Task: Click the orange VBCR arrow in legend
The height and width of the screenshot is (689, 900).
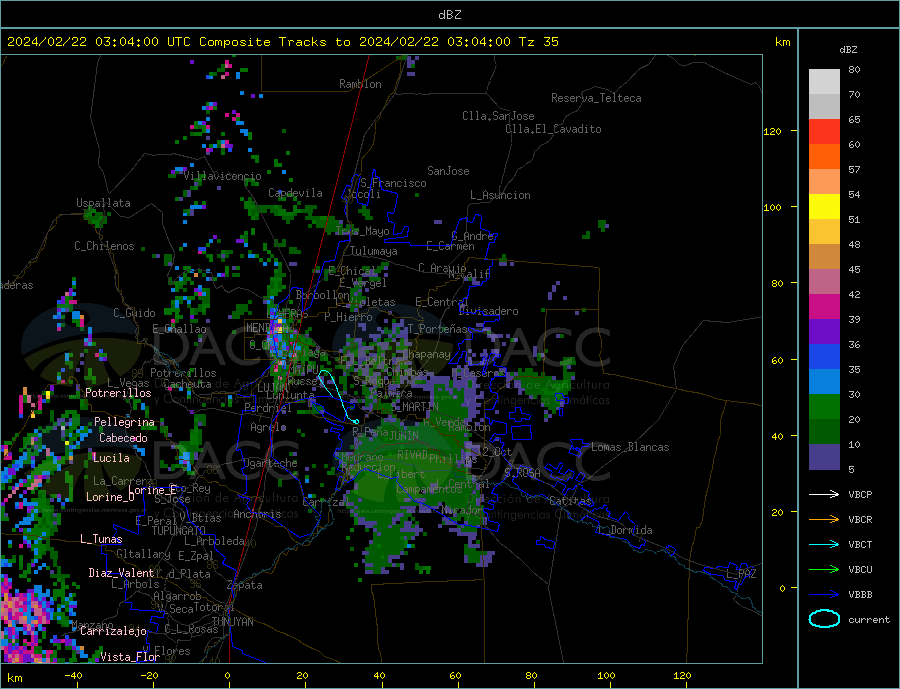Action: (824, 520)
